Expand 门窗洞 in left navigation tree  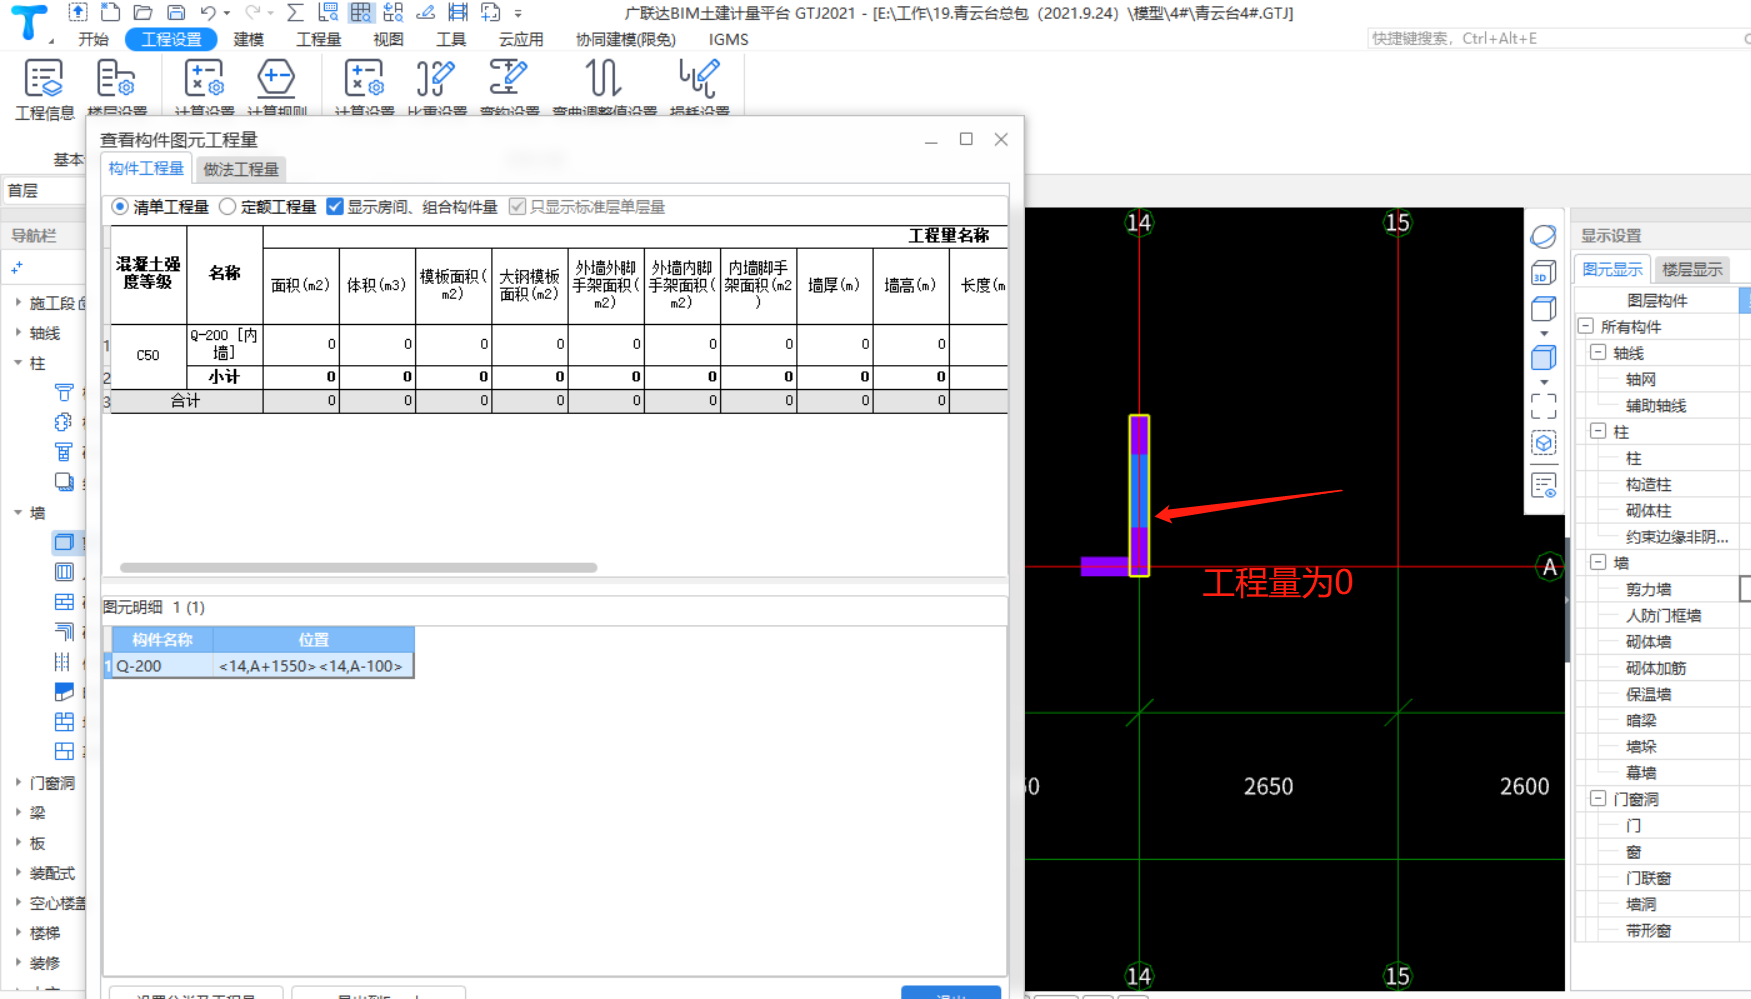pos(18,782)
